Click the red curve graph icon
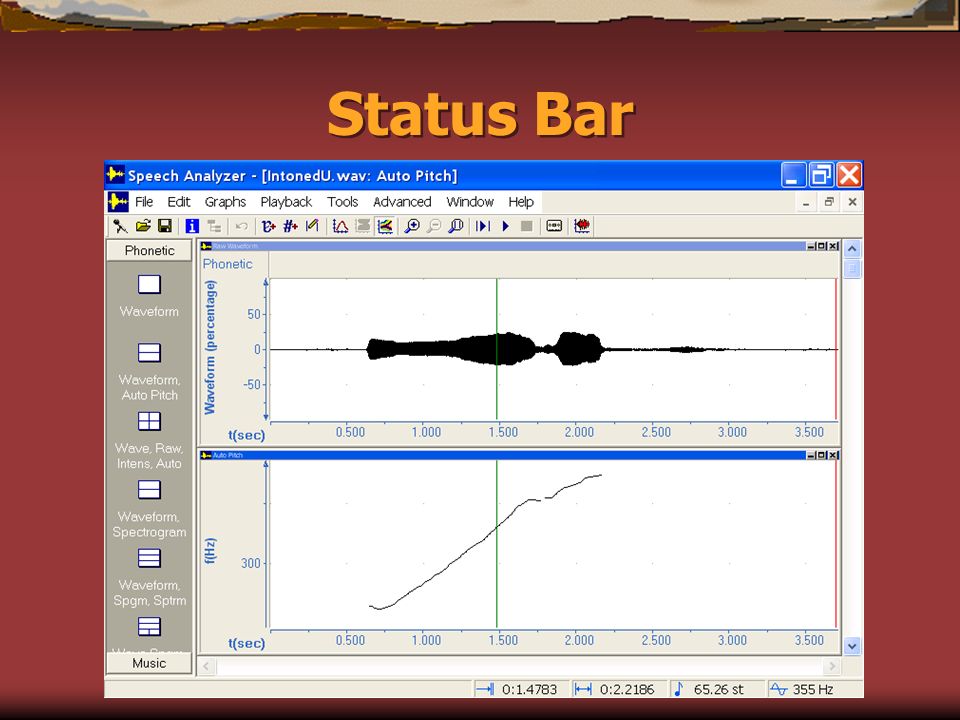The width and height of the screenshot is (960, 720). tap(340, 226)
